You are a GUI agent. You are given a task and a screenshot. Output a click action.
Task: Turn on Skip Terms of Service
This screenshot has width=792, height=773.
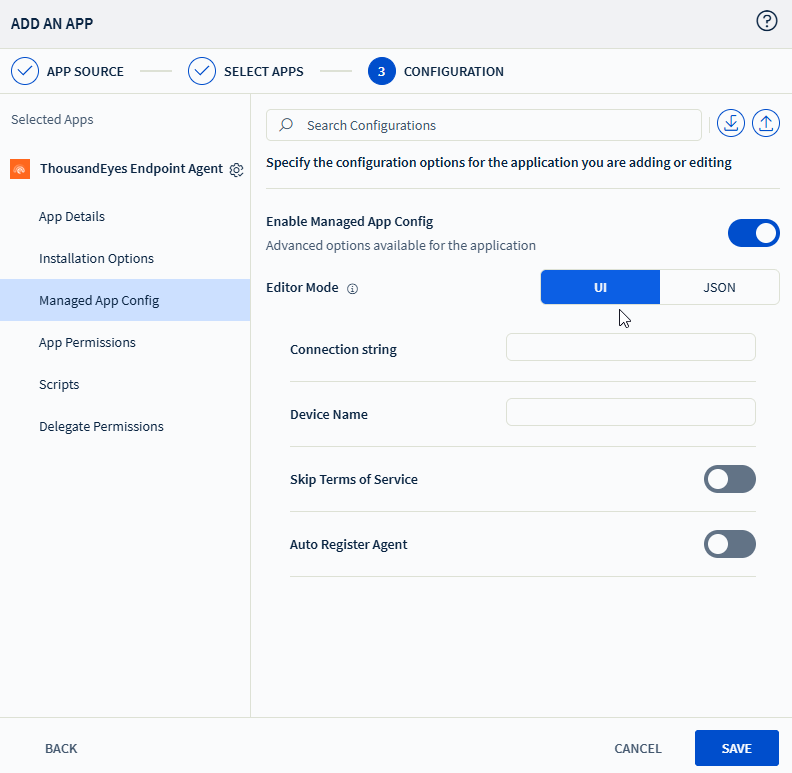point(729,479)
